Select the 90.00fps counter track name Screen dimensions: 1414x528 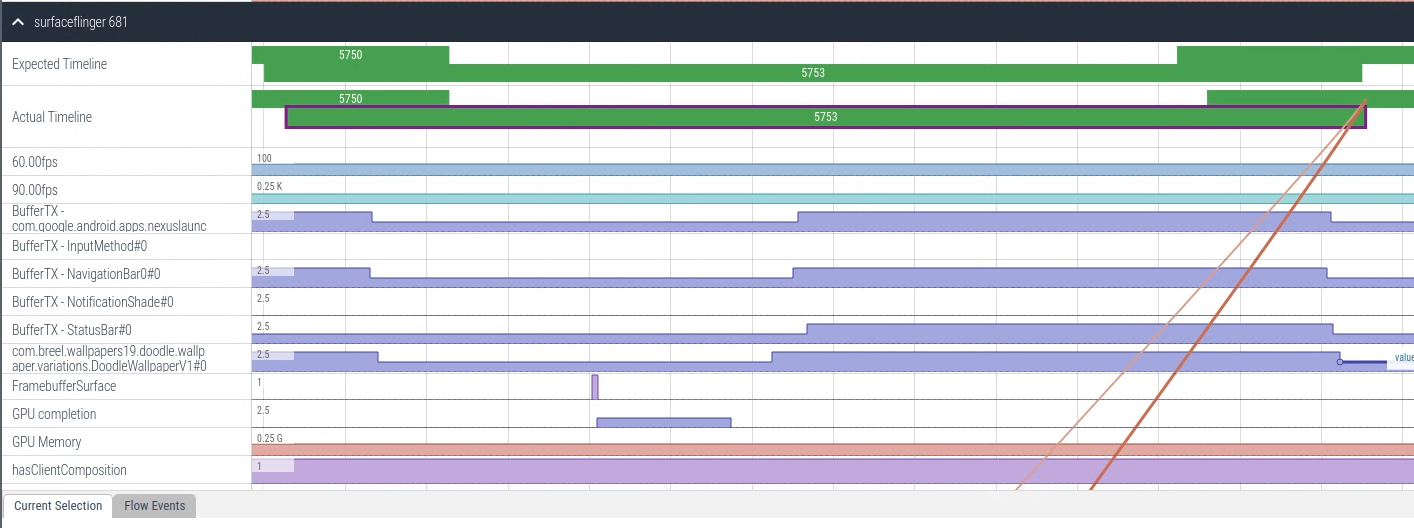point(35,190)
